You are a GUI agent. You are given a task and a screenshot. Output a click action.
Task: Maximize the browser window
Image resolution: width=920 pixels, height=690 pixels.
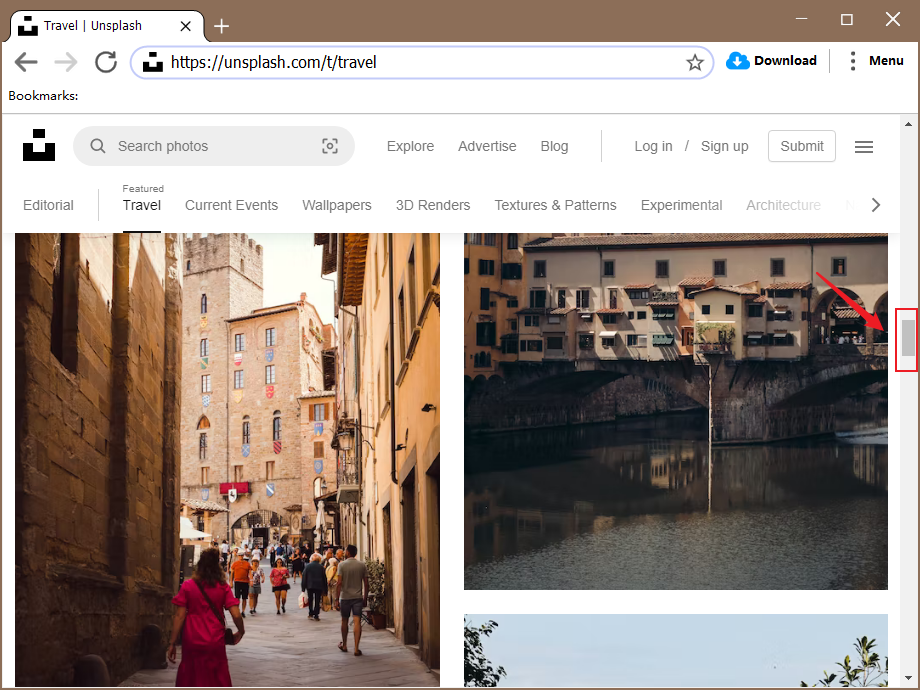[847, 19]
